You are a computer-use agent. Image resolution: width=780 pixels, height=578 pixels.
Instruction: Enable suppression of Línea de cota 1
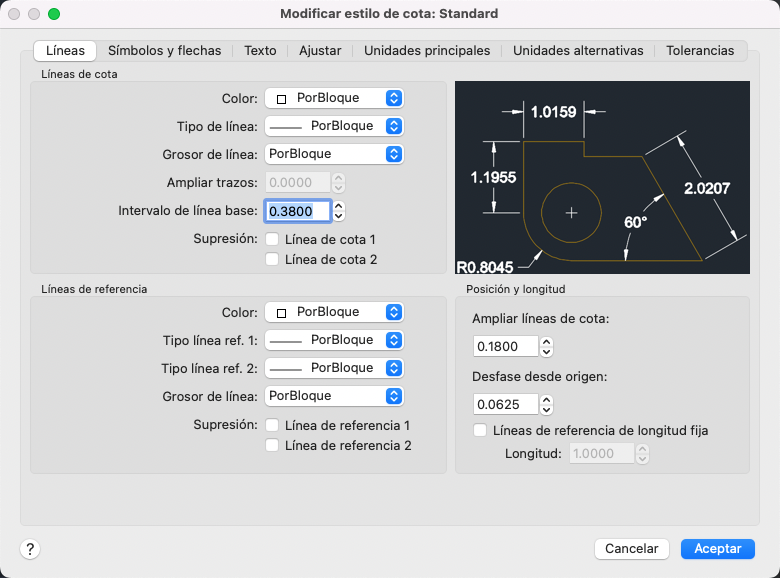pos(272,239)
